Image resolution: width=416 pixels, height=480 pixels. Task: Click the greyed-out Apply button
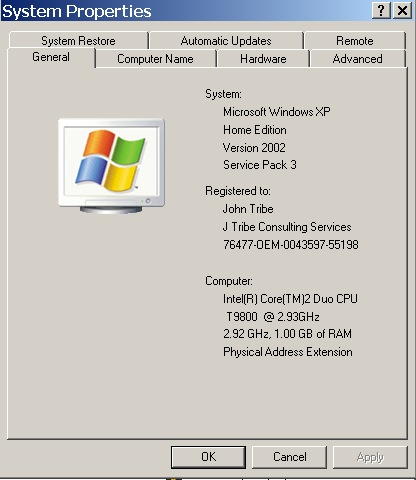tap(370, 457)
